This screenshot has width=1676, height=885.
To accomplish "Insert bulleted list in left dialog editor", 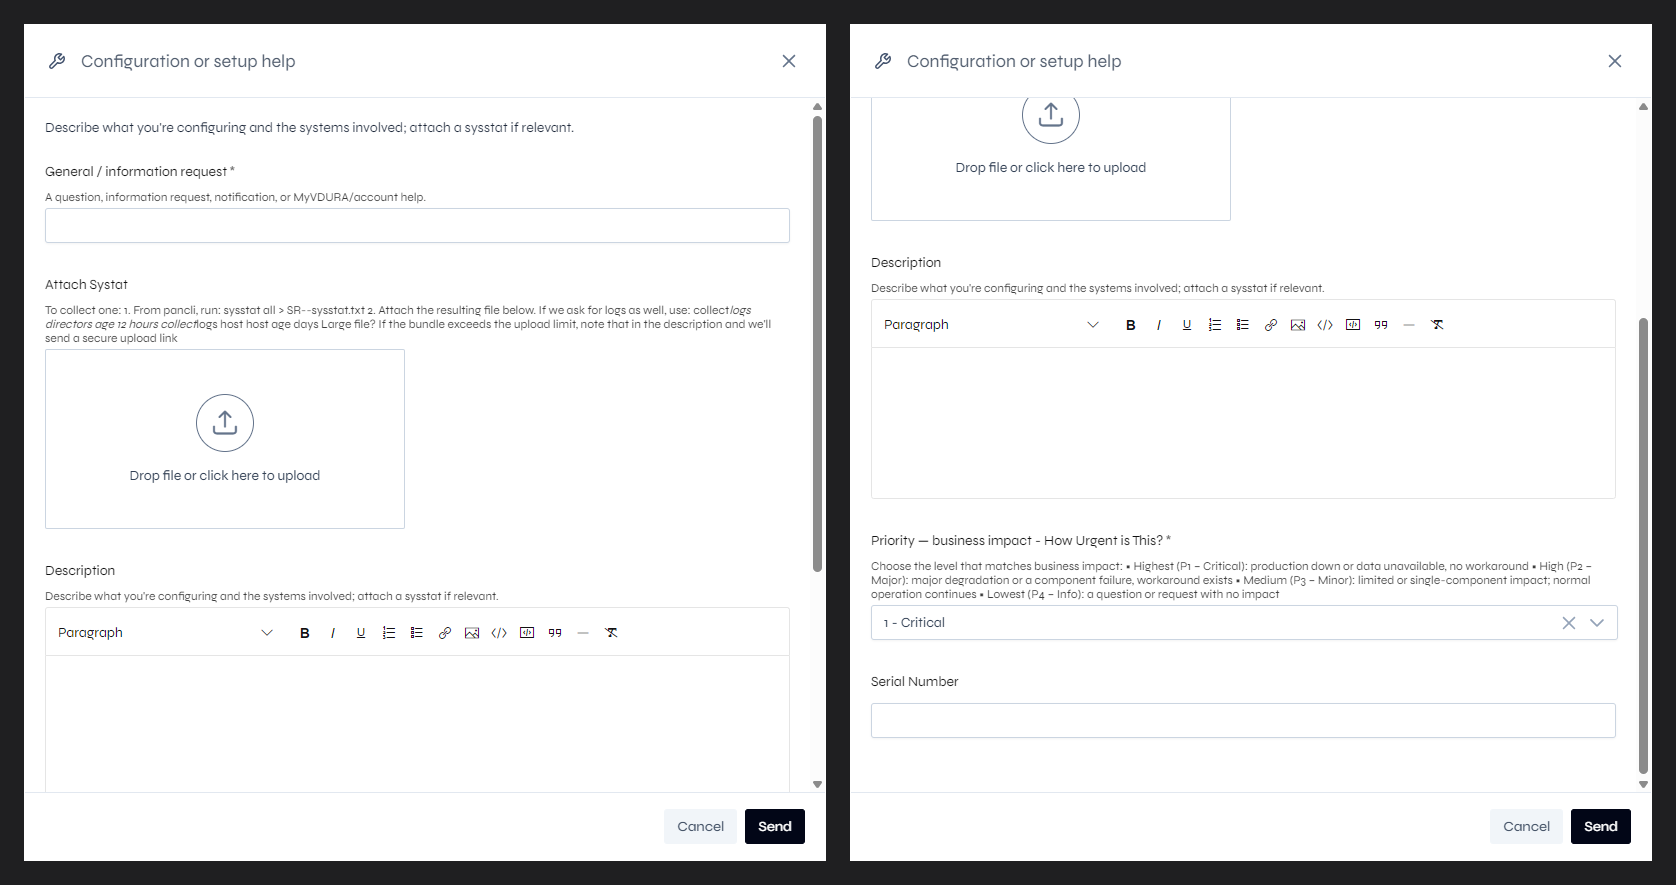I will tap(417, 633).
